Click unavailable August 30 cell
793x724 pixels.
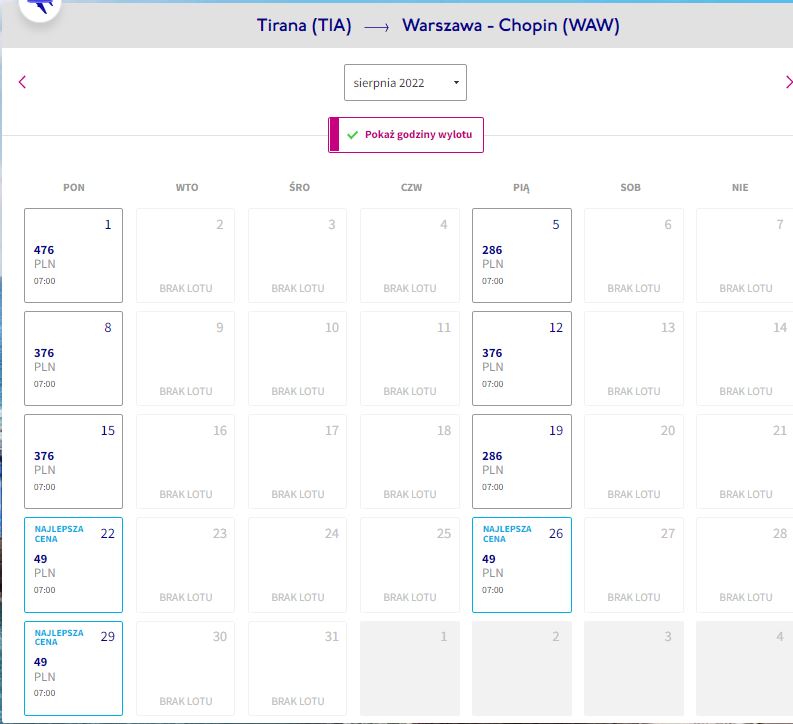coord(186,668)
